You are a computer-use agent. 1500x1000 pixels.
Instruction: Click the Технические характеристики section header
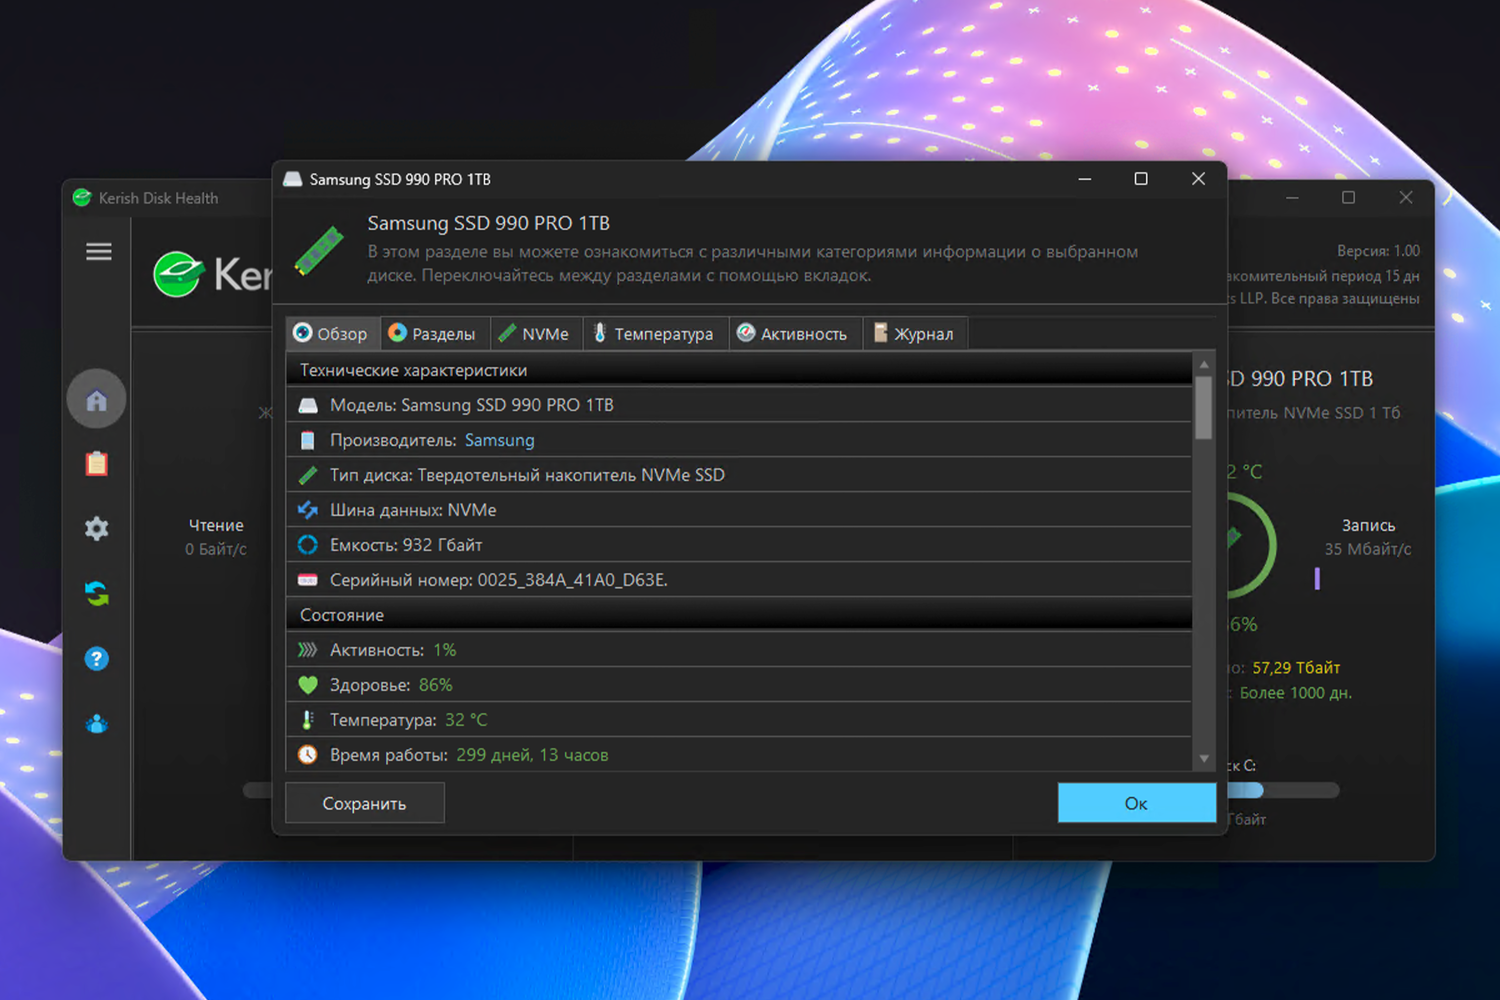tap(739, 370)
